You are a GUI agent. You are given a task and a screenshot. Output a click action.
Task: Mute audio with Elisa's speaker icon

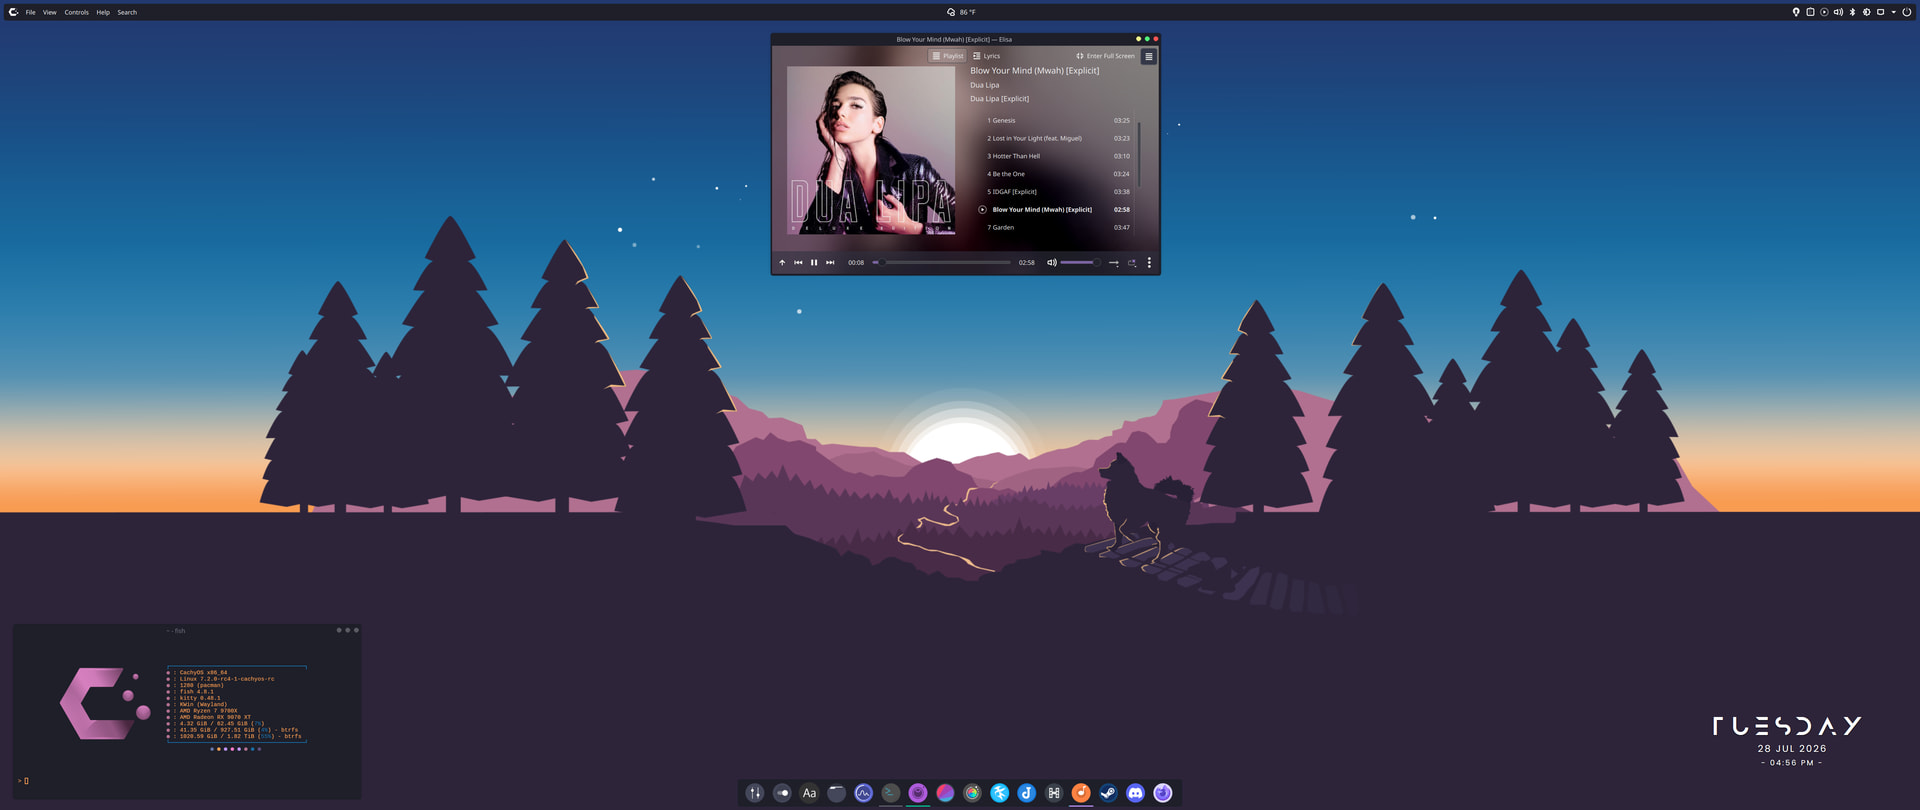coord(1051,263)
